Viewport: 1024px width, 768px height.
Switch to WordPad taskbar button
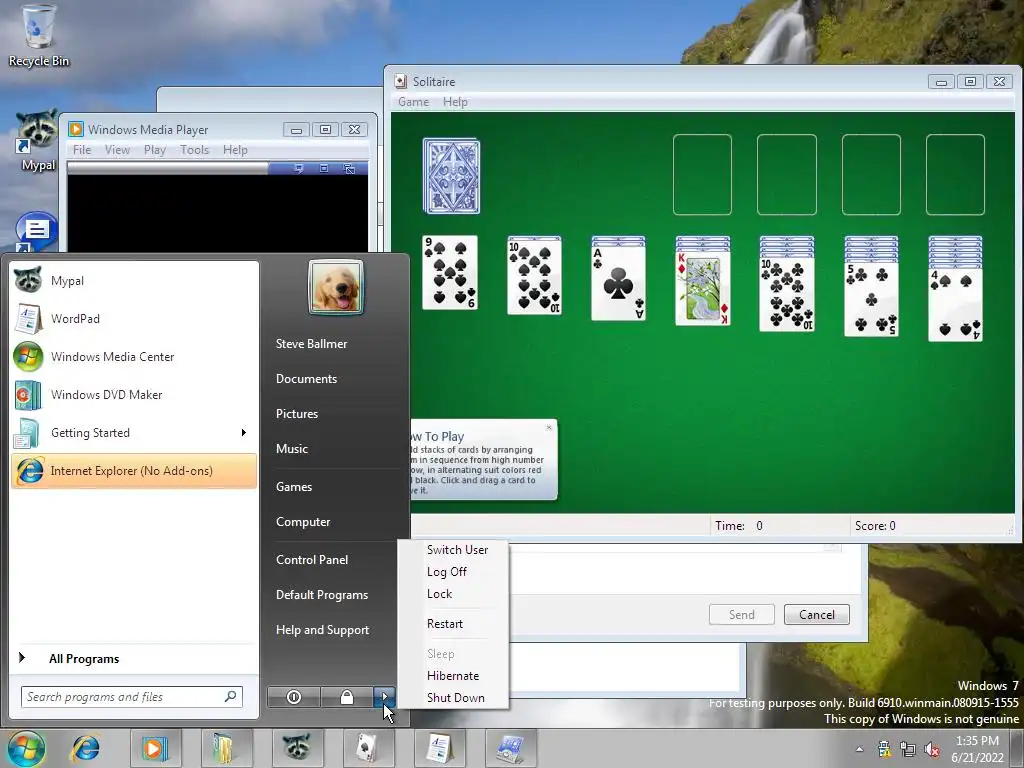(439, 748)
